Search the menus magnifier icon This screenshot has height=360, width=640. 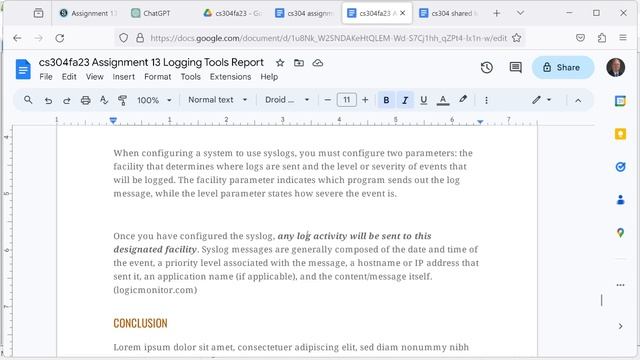(x=28, y=100)
